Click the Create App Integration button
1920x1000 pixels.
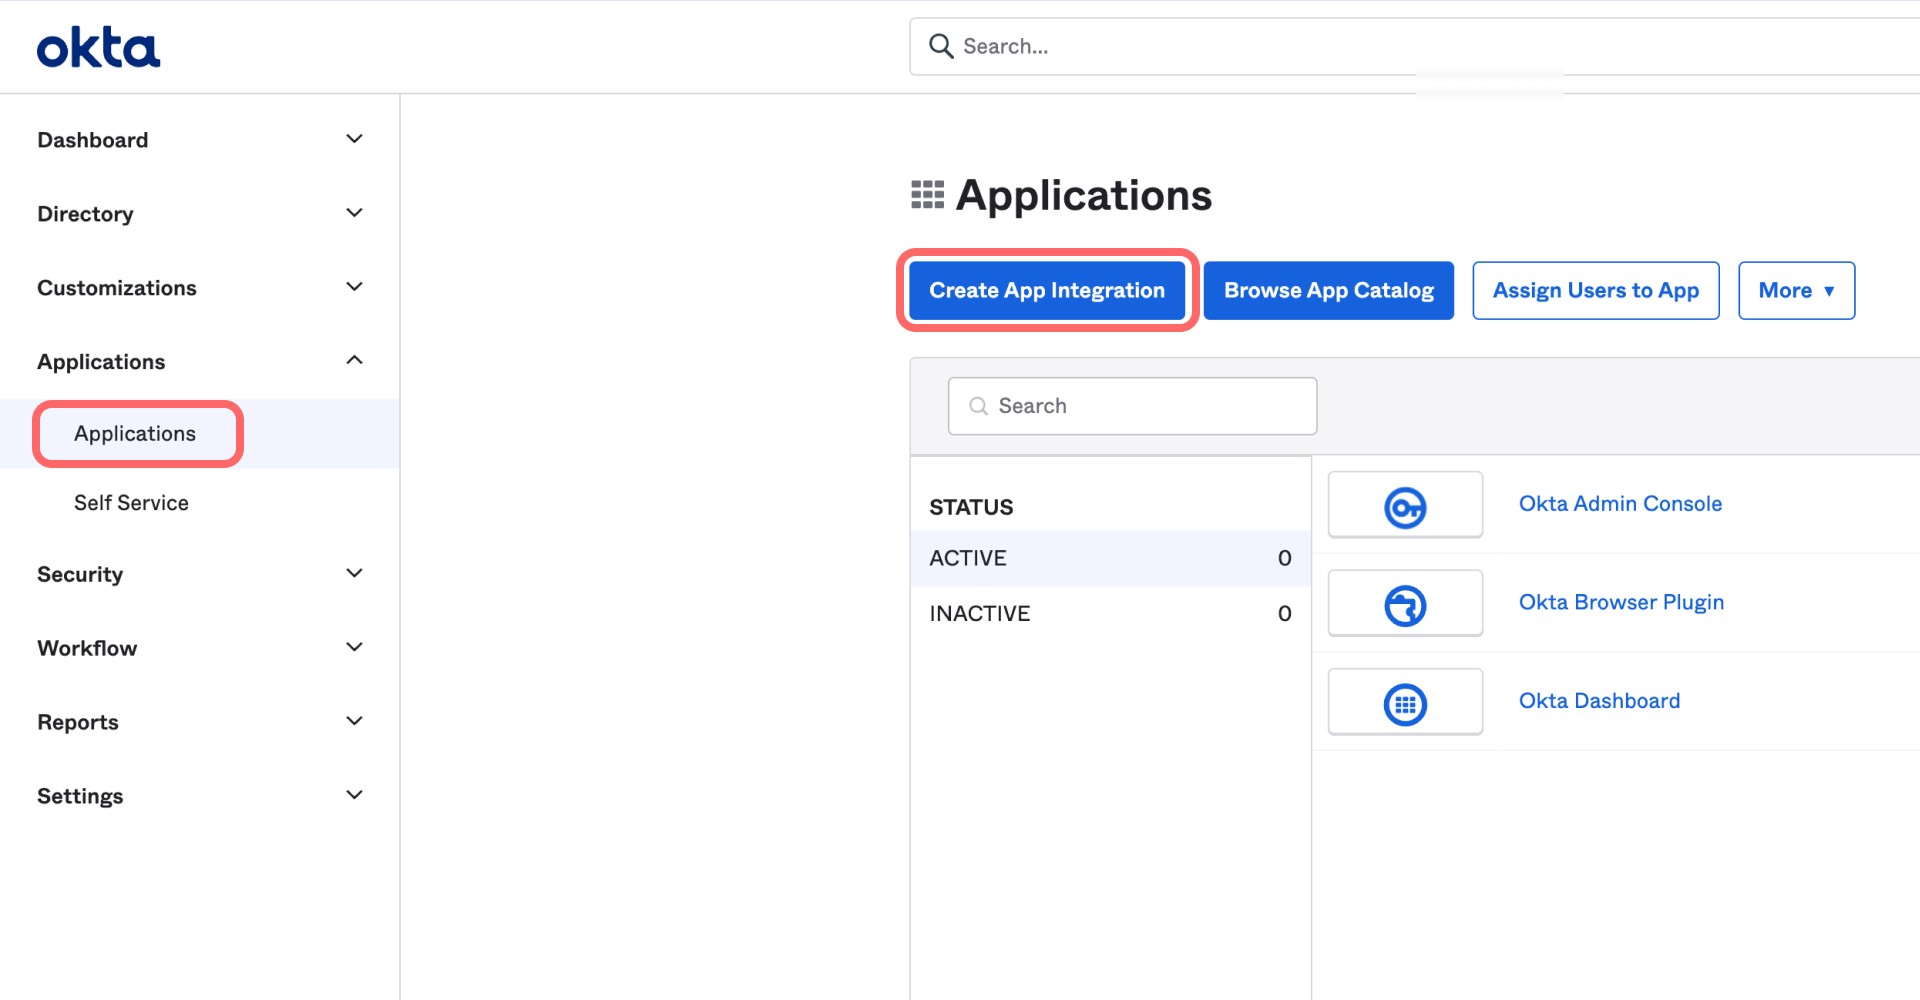click(1046, 290)
